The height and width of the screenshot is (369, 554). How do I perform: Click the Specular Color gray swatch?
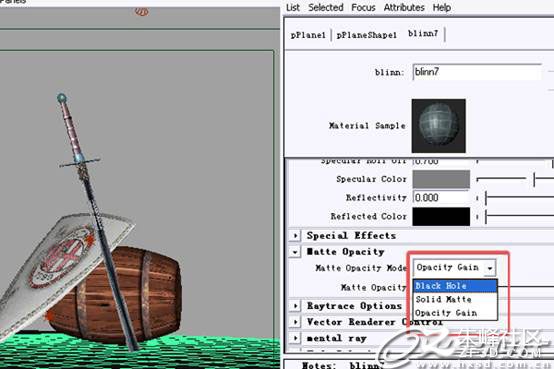click(x=441, y=179)
